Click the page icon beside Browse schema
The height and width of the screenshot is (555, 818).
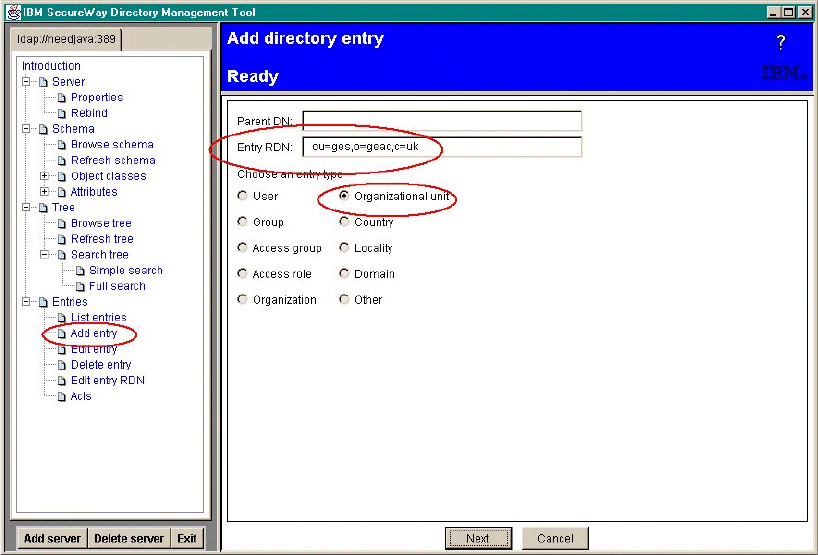pyautogui.click(x=62, y=144)
